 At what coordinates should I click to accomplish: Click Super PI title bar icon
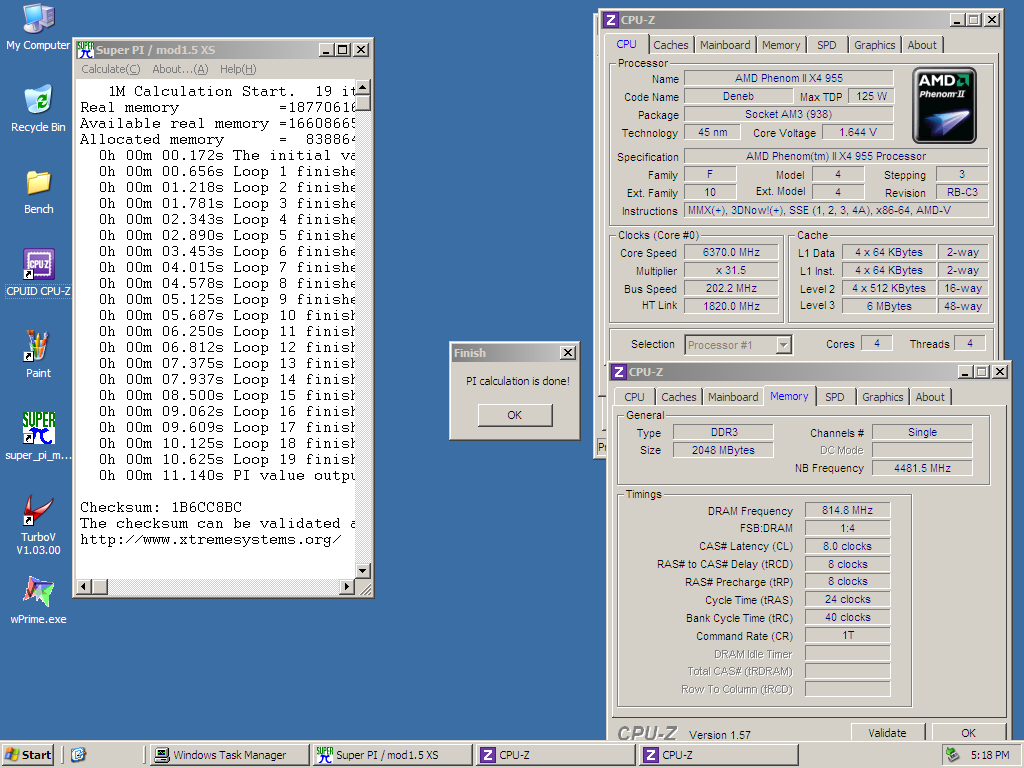[x=86, y=50]
